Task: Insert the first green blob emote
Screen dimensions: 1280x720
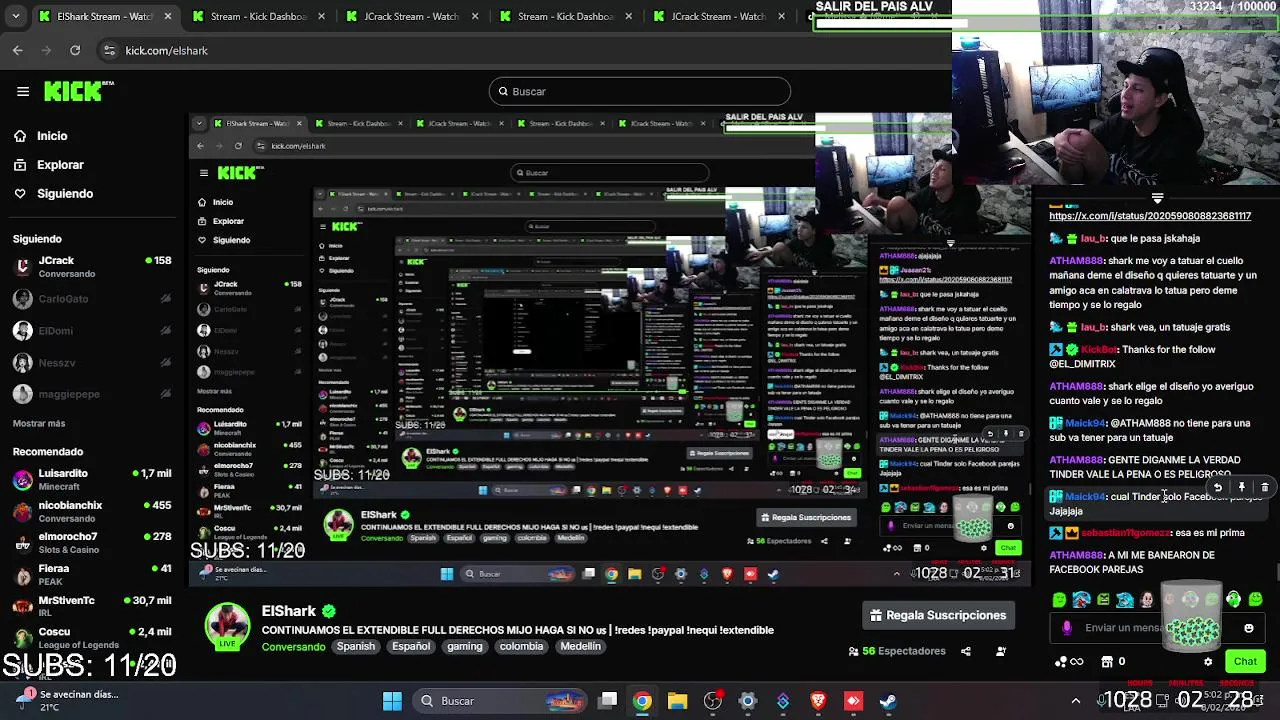Action: click(1059, 600)
